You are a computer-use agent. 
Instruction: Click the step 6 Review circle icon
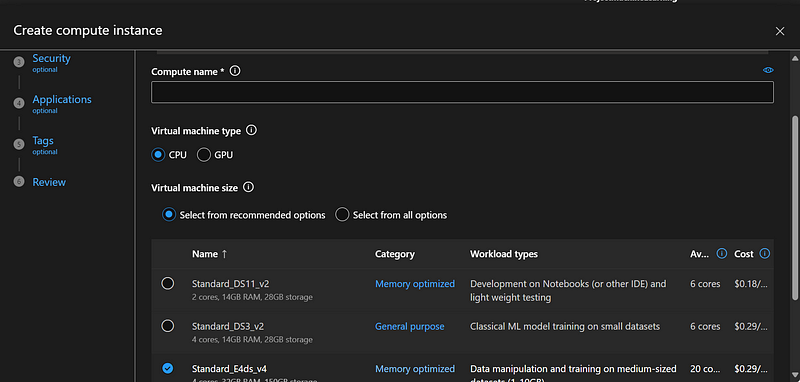(x=19, y=182)
